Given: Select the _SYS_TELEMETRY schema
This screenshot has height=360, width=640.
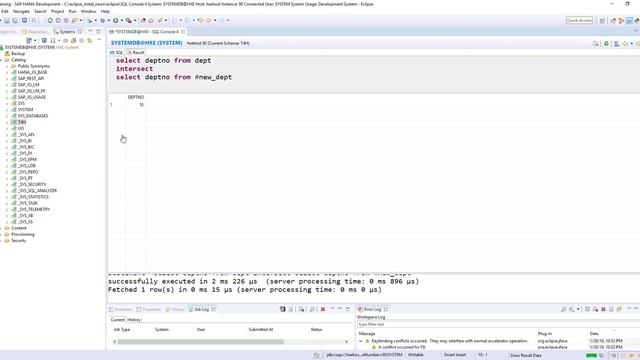Looking at the screenshot, I should [34, 209].
